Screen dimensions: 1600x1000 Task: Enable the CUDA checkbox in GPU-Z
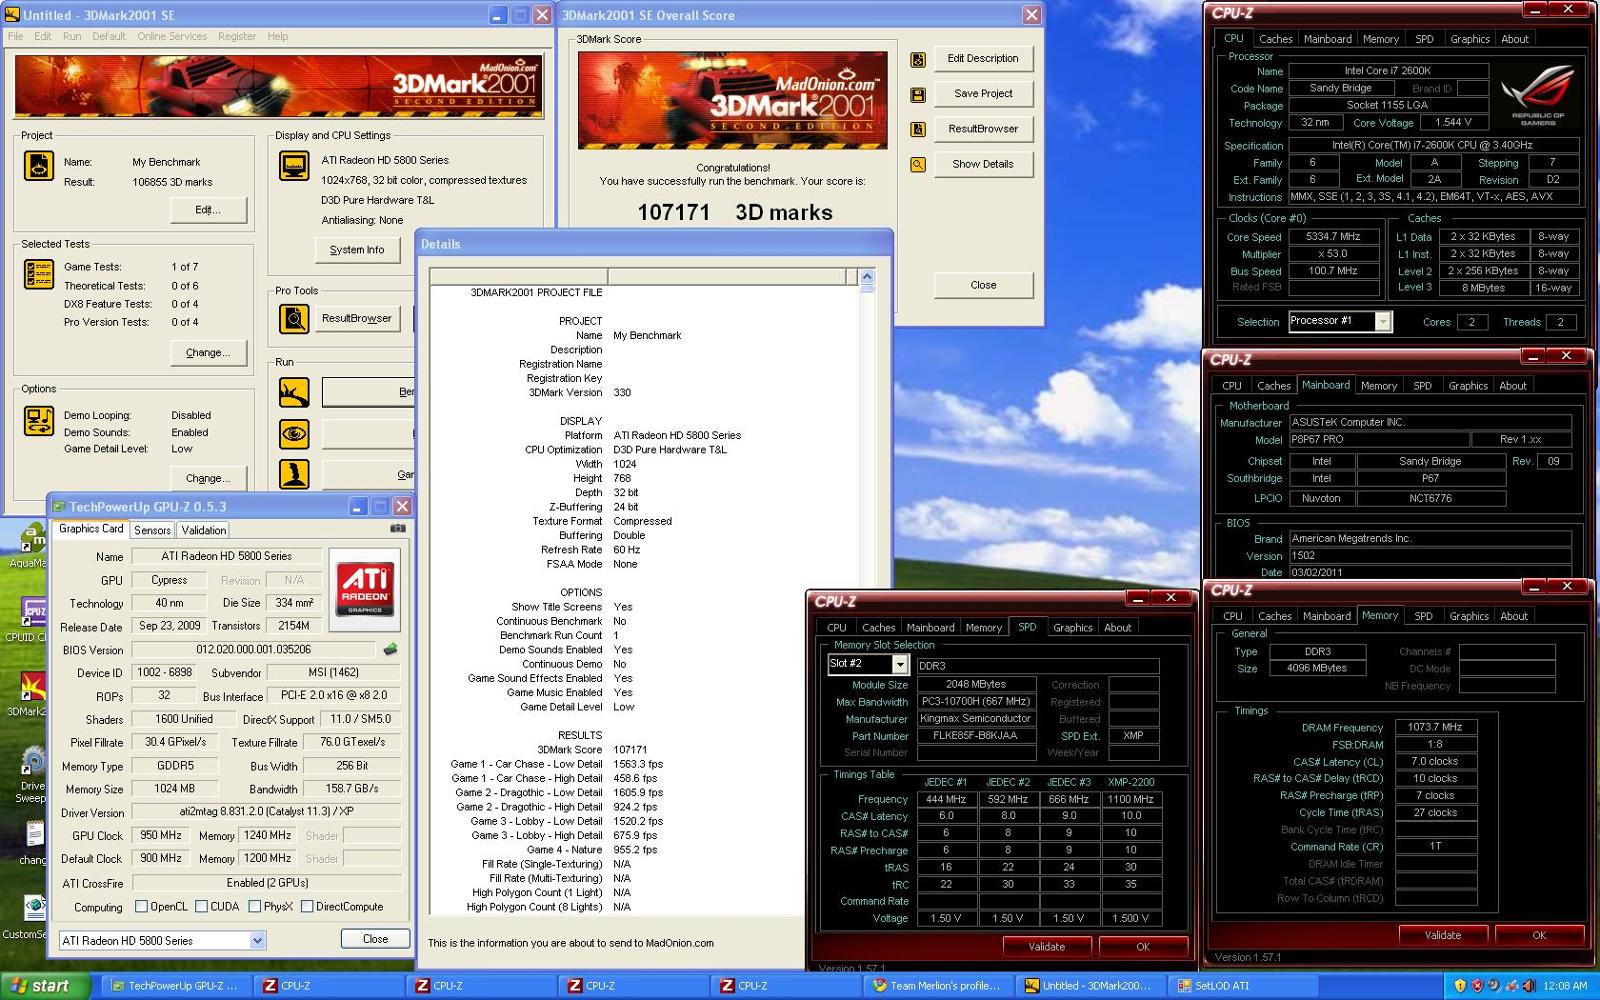coord(201,907)
